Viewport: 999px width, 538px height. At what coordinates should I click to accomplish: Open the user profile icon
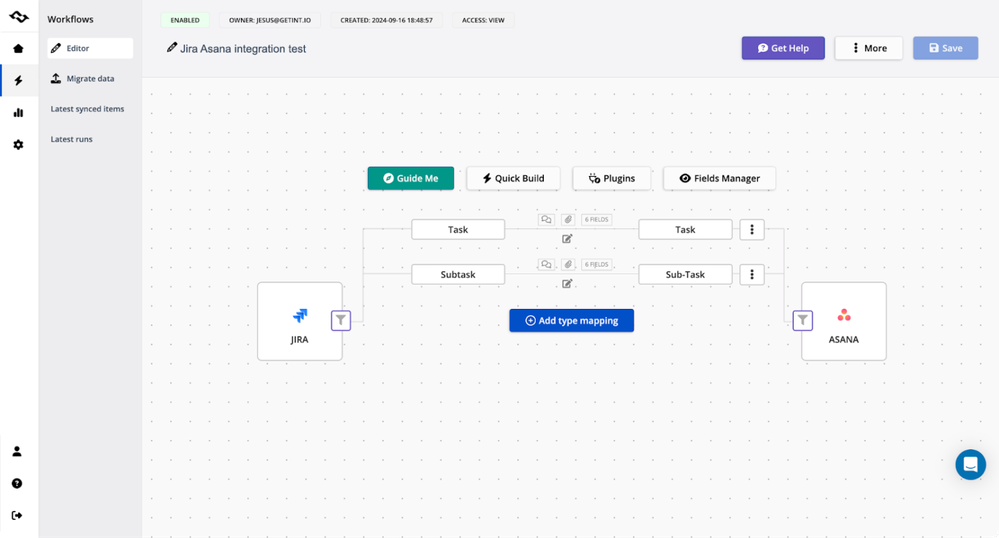(x=17, y=451)
